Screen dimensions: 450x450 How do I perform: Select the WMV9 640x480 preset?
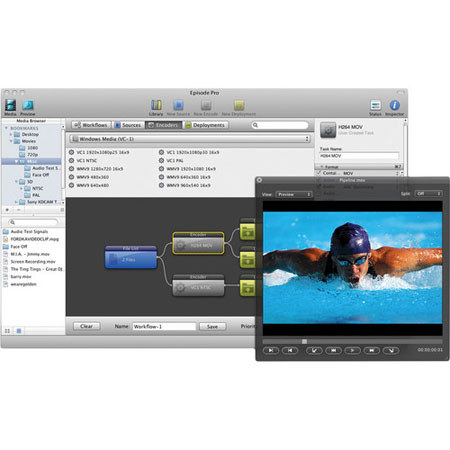click(x=89, y=185)
